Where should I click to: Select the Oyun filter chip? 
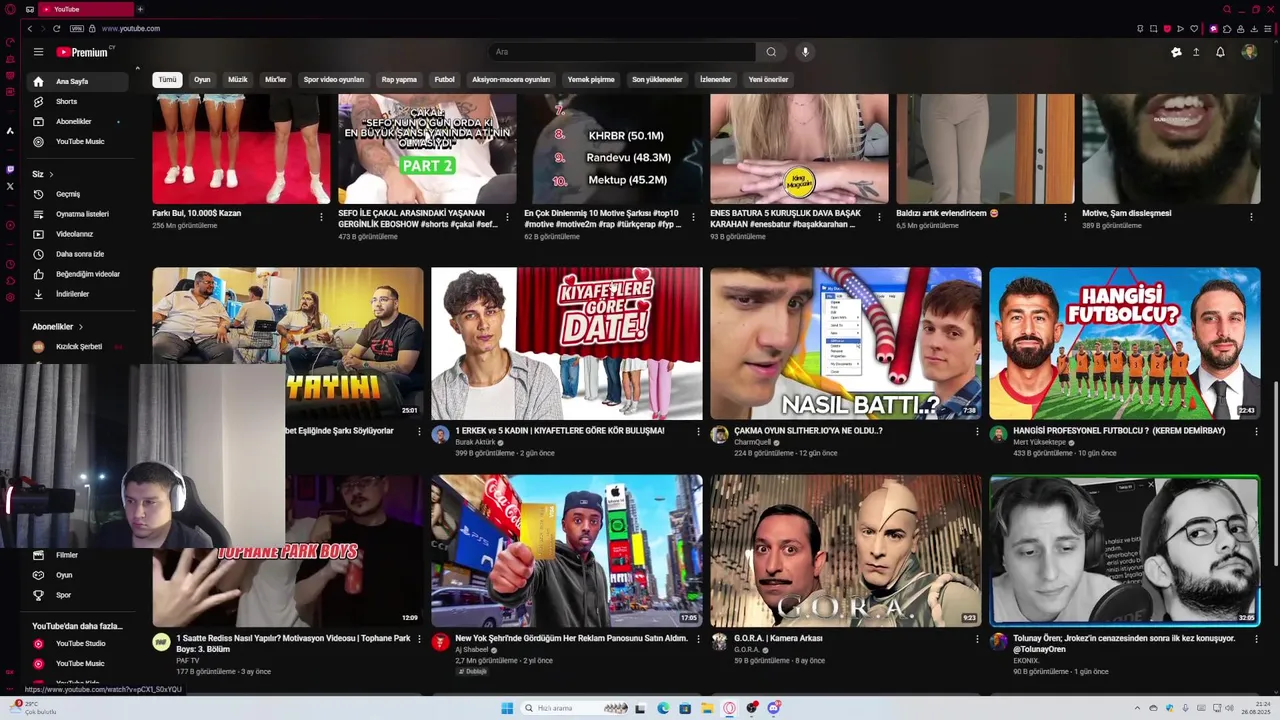pos(202,79)
